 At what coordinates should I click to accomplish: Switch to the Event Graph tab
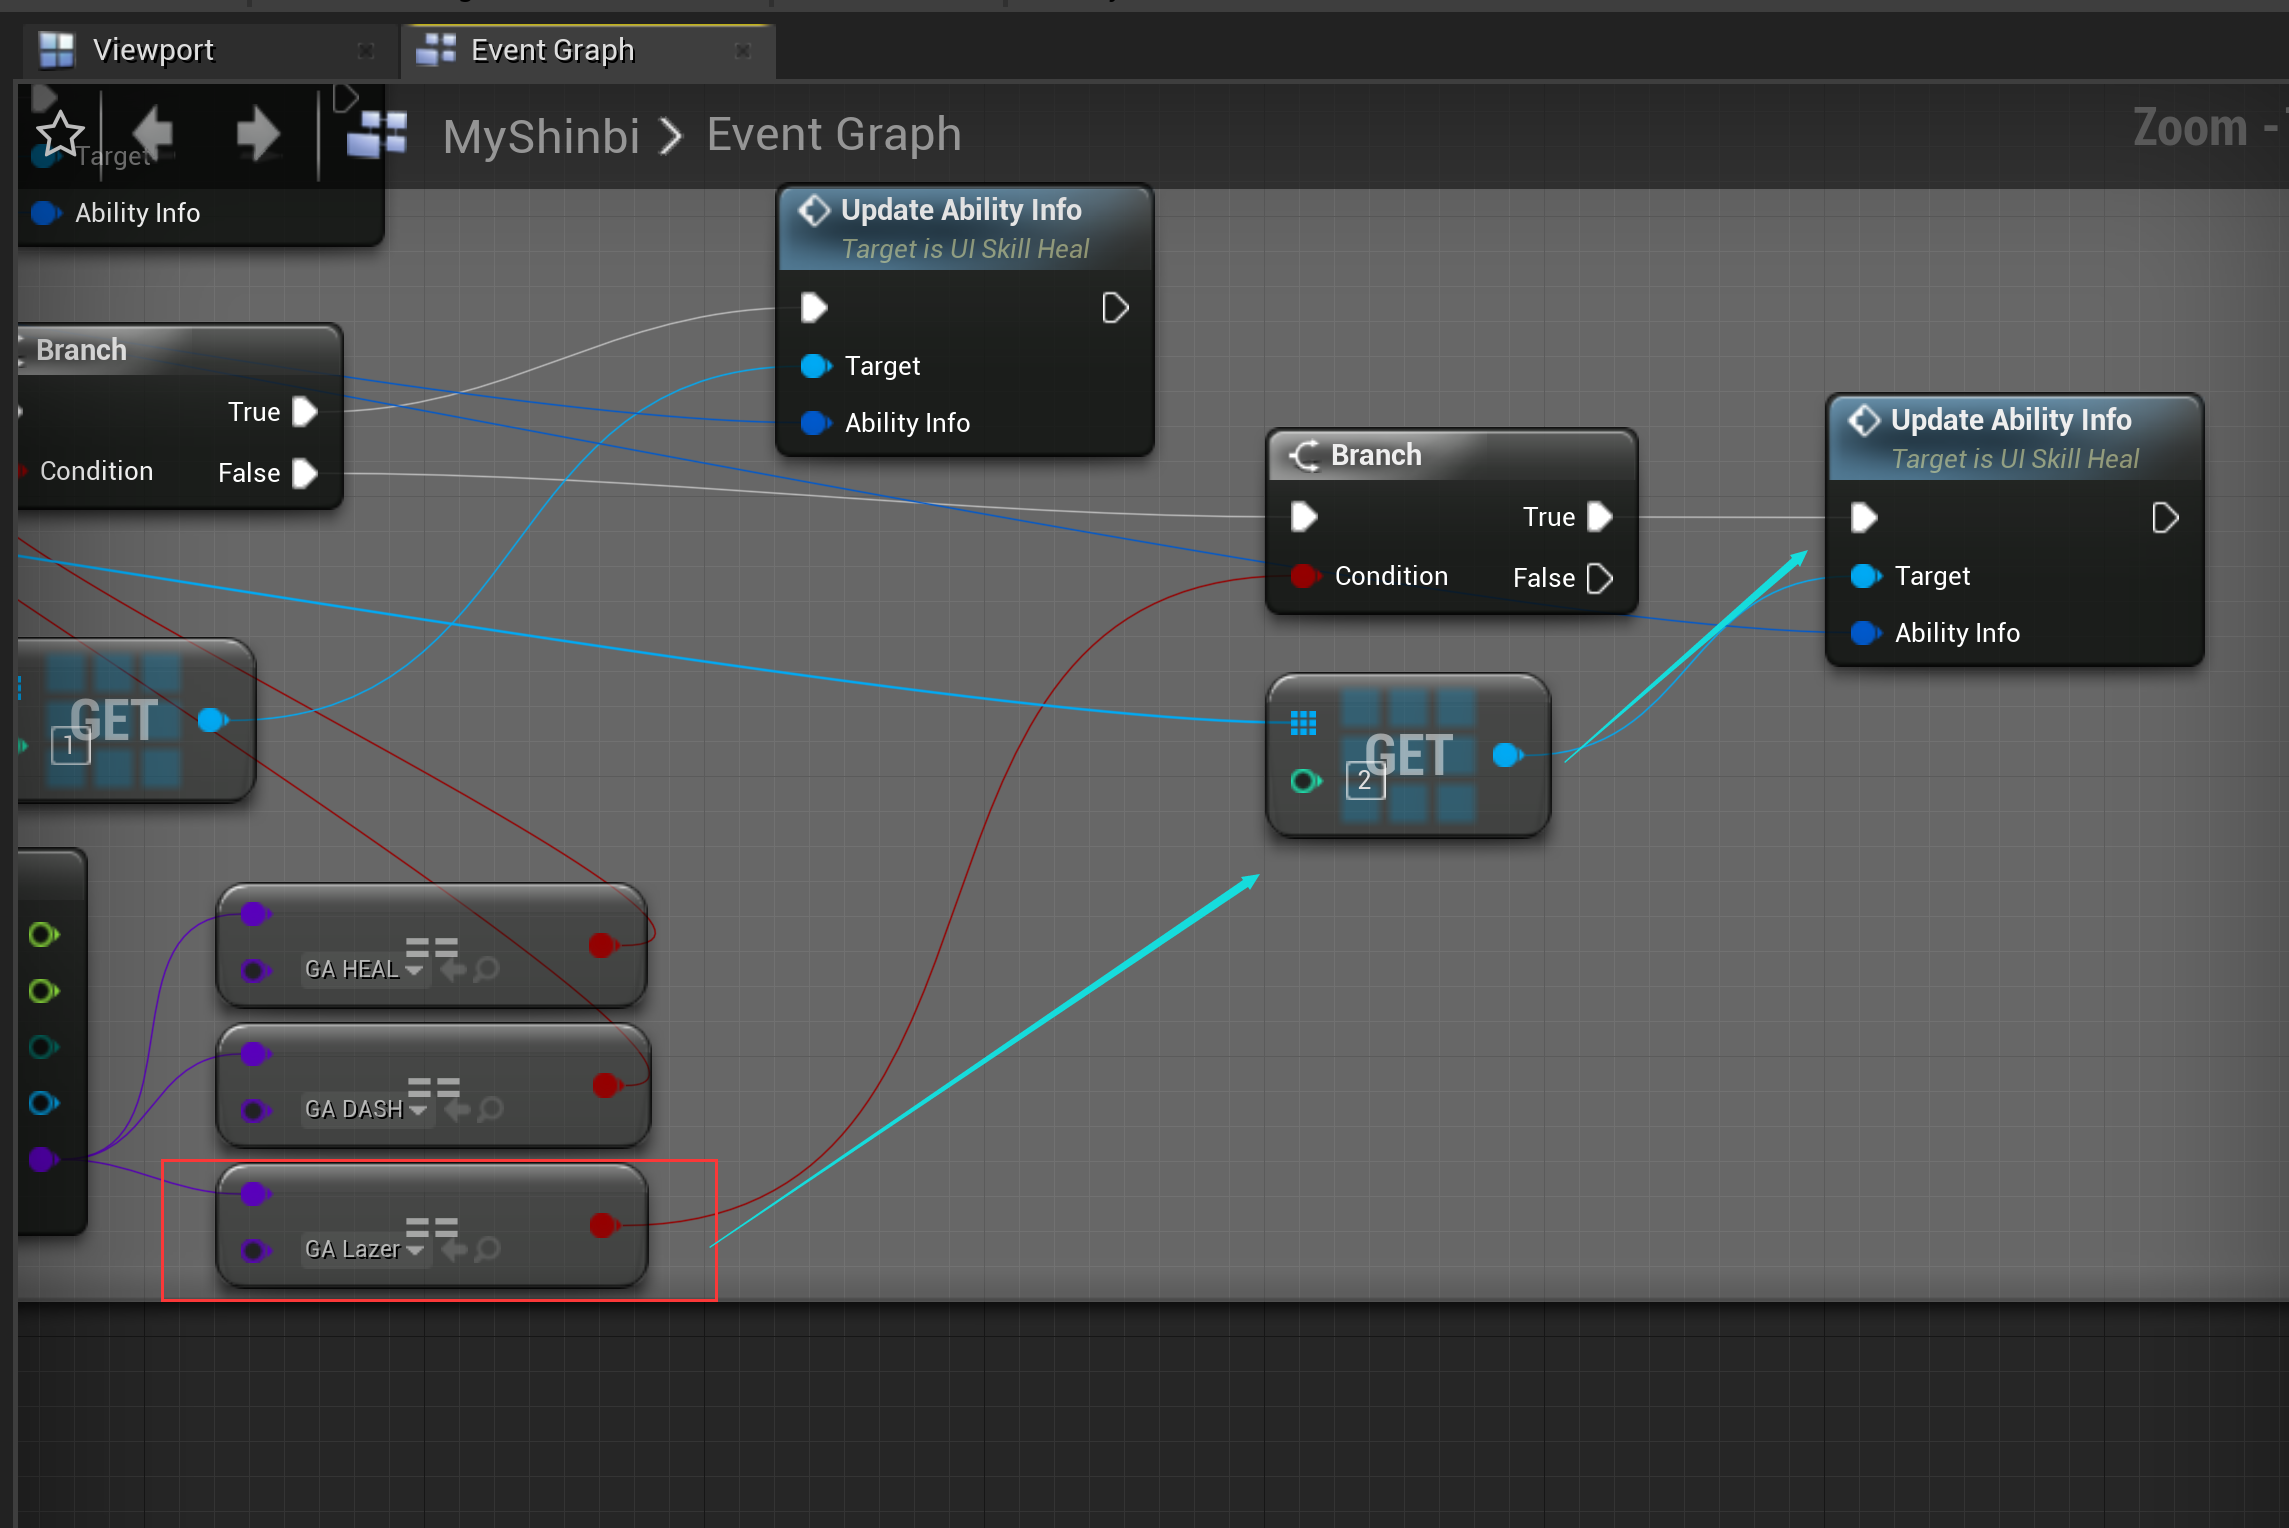551,48
